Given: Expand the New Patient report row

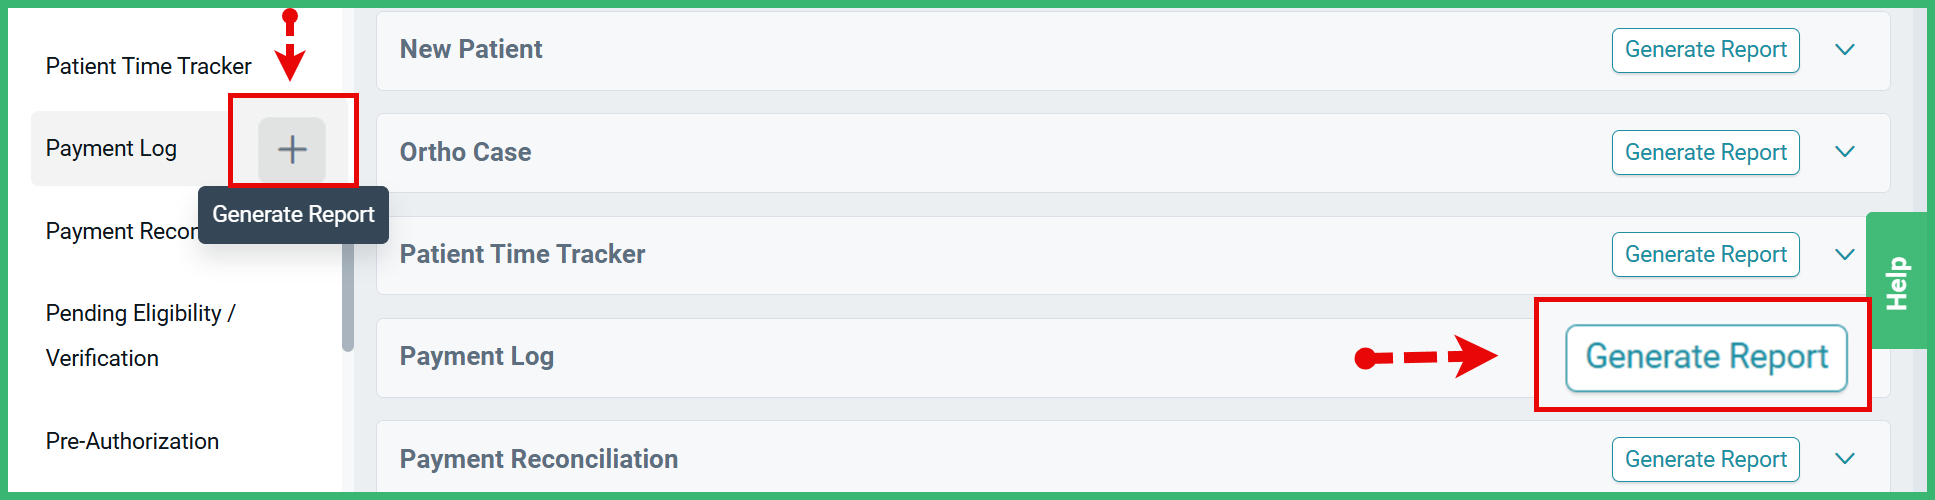Looking at the screenshot, I should (x=1845, y=50).
